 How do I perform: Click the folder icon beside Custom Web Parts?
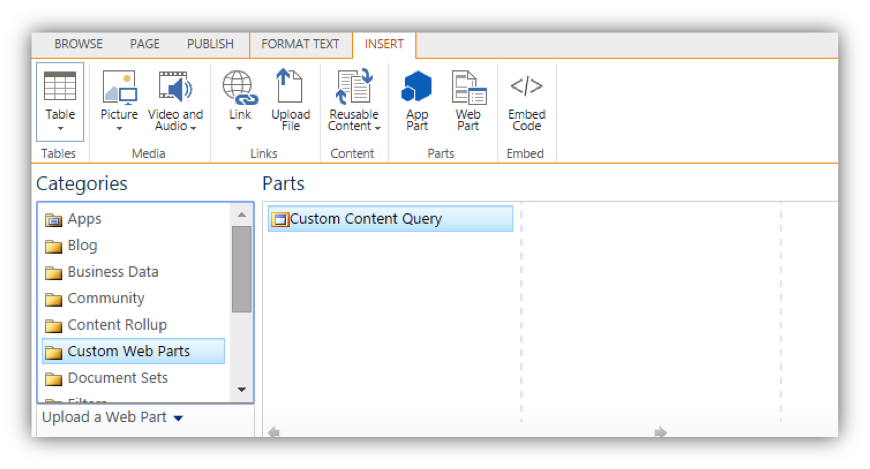[x=53, y=352]
